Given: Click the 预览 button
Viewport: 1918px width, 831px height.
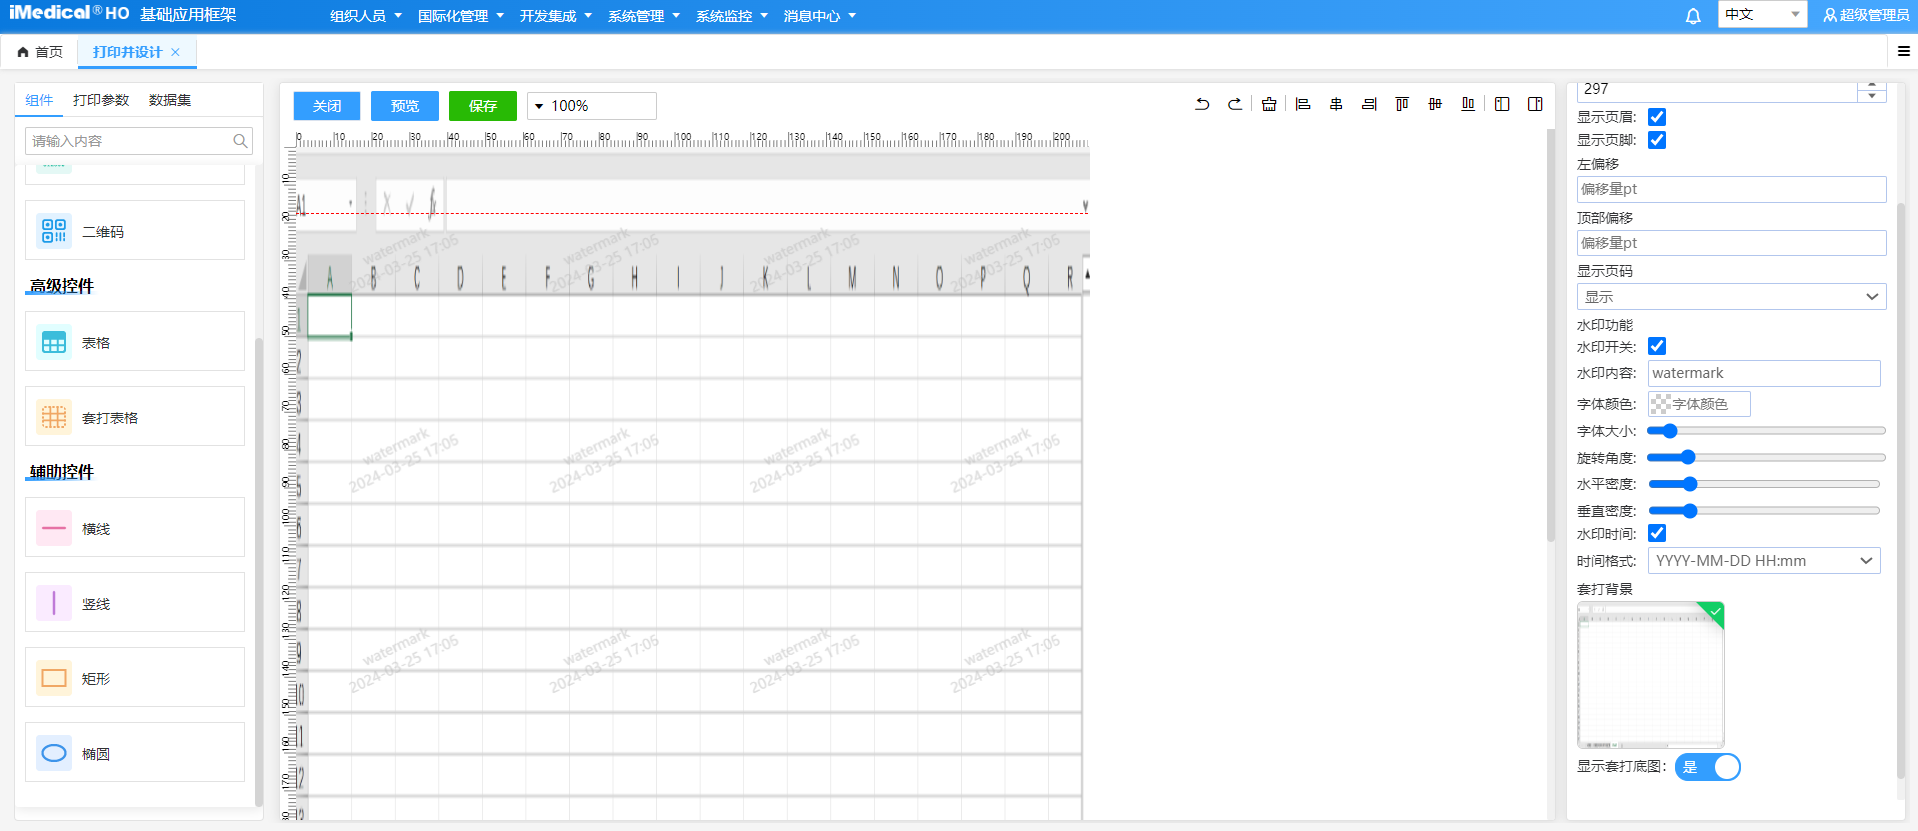Looking at the screenshot, I should pos(404,106).
